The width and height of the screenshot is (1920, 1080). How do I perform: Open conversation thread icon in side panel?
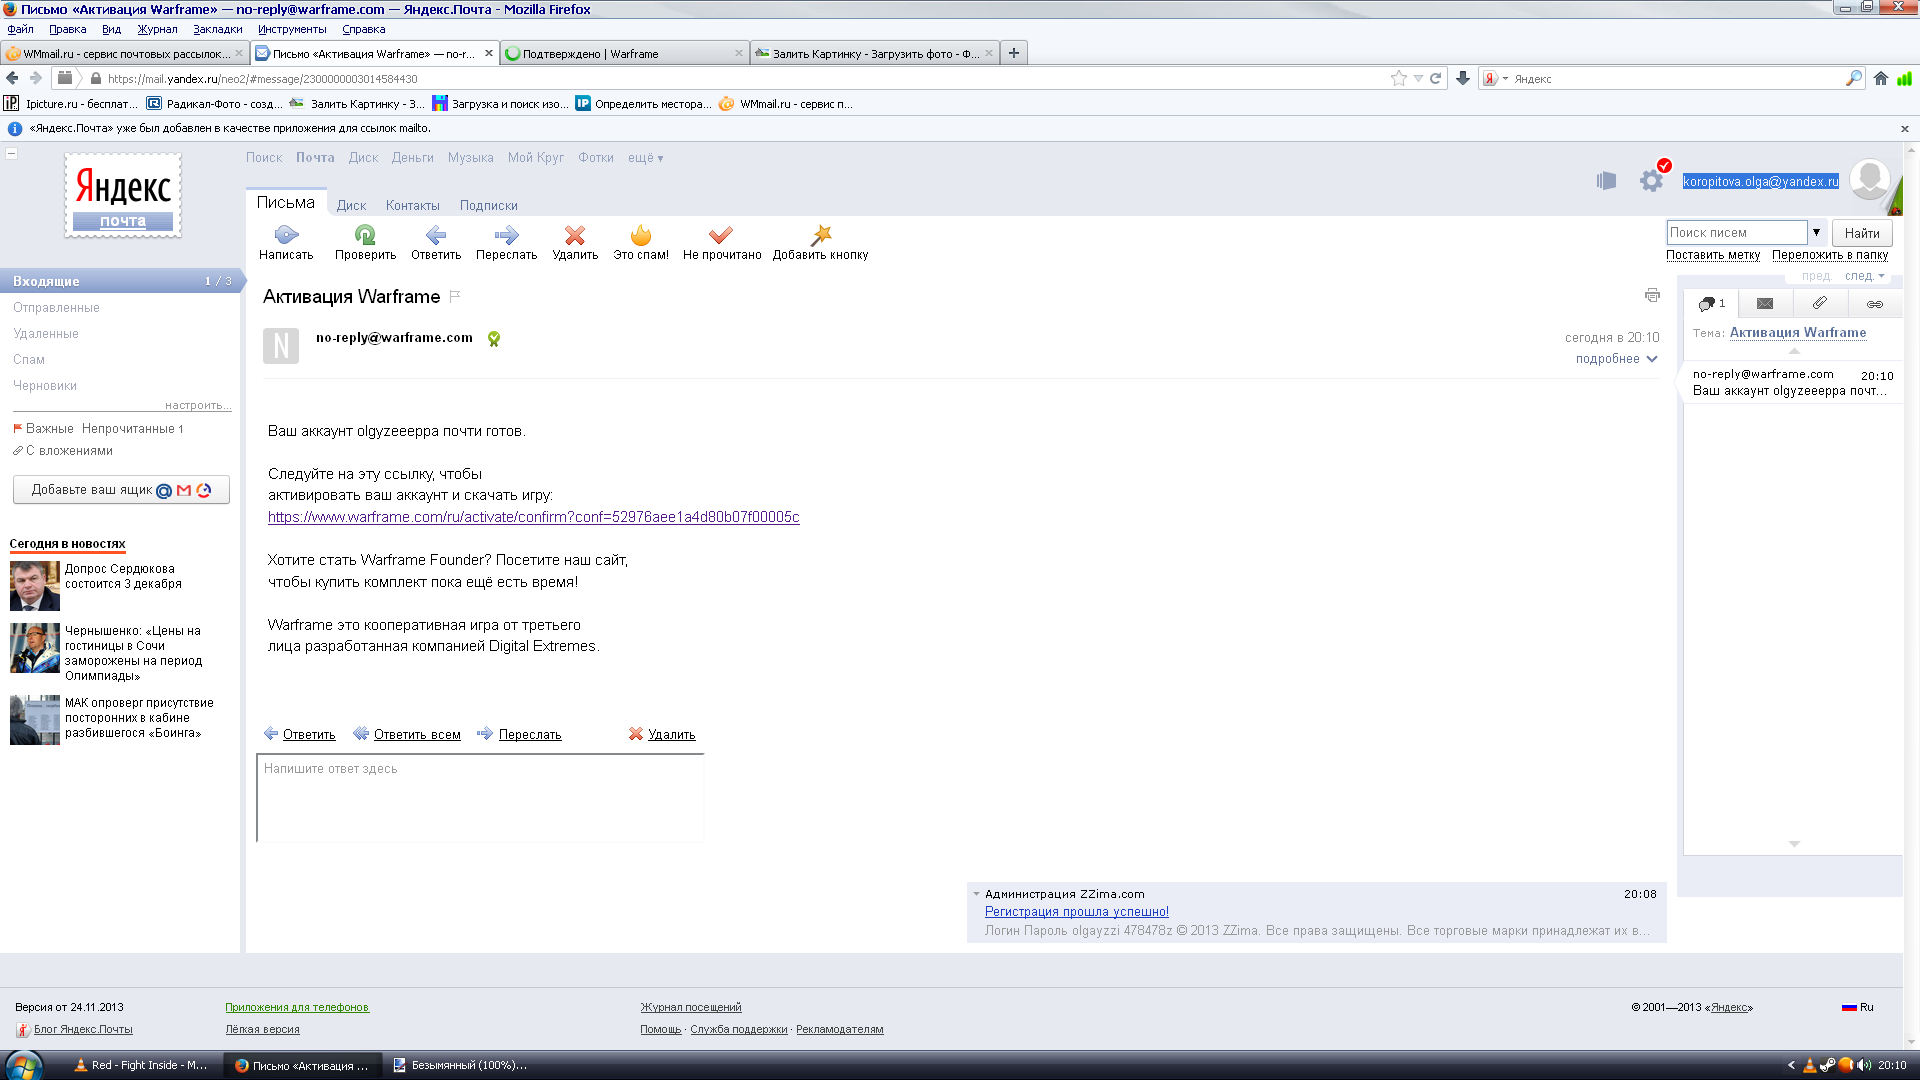[x=1711, y=303]
